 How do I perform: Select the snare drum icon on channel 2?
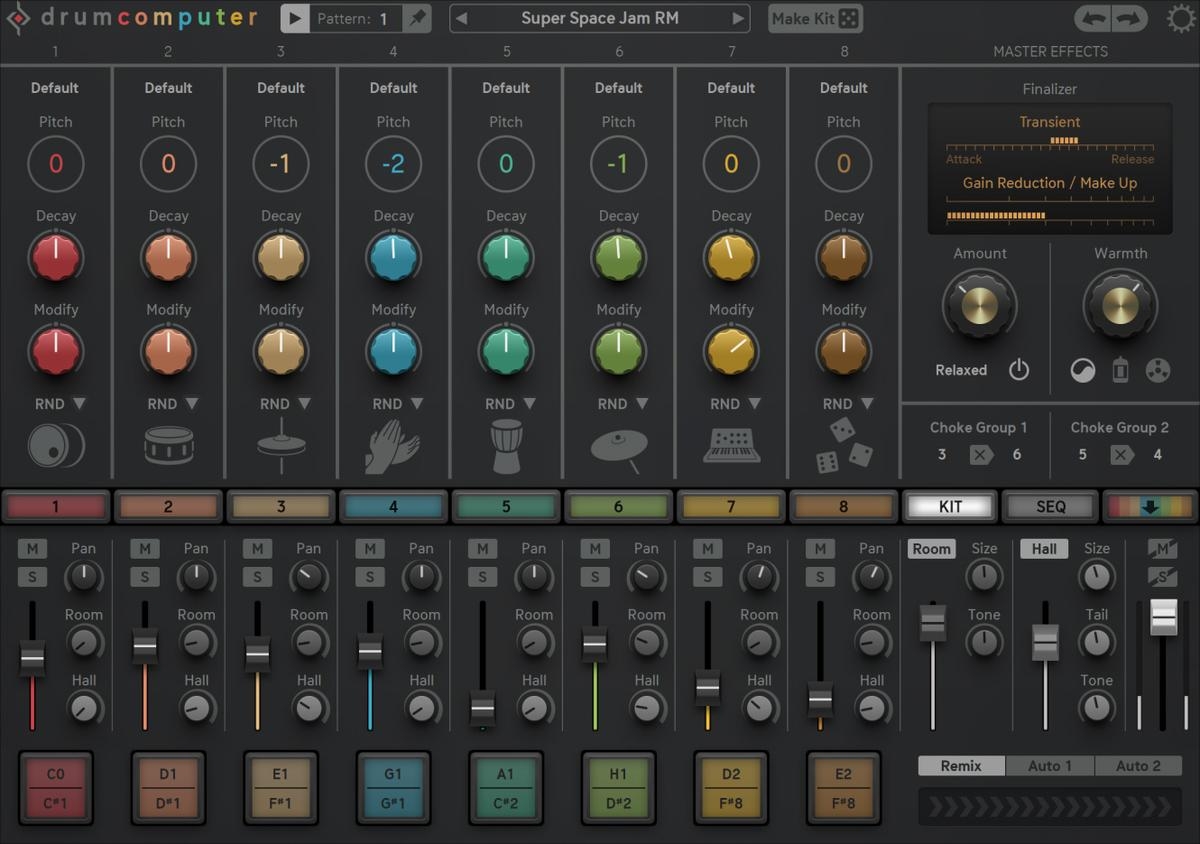pyautogui.click(x=168, y=446)
